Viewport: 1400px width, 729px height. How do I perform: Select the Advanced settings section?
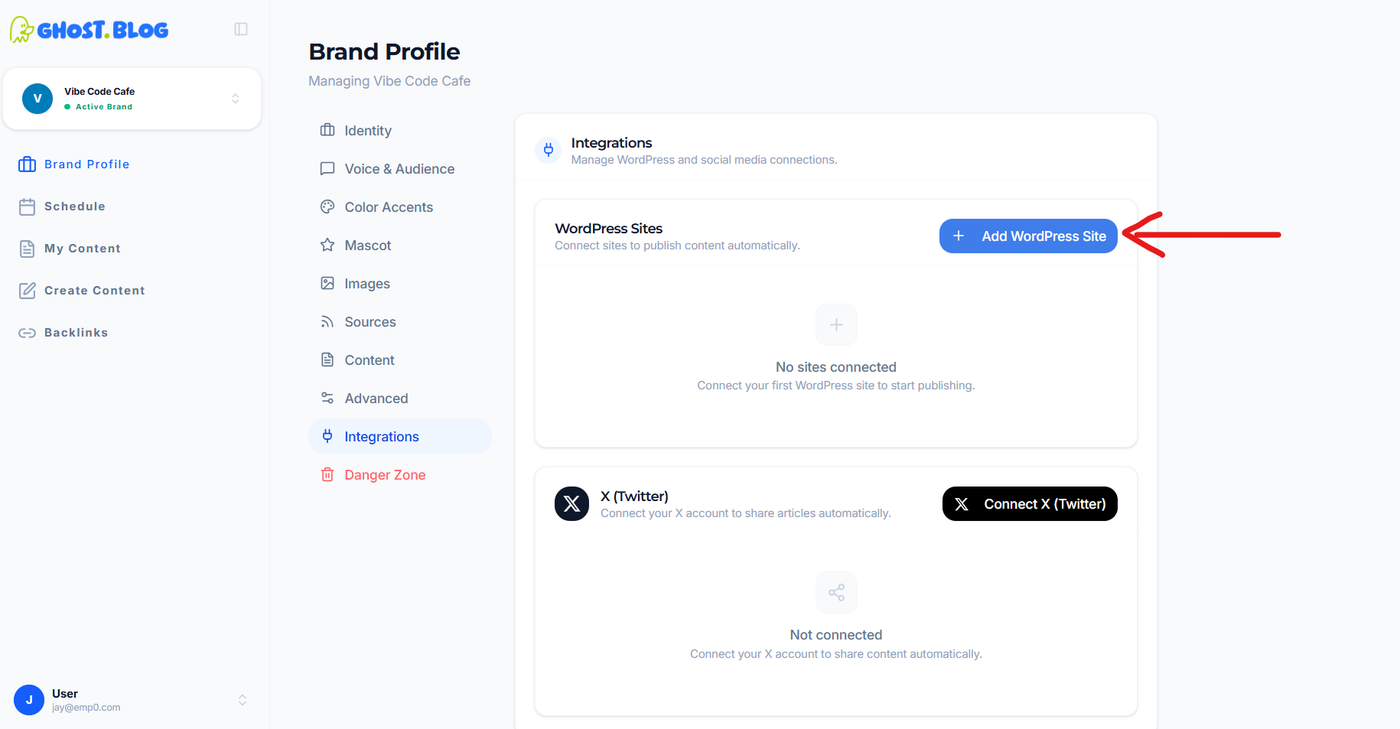[x=376, y=398]
